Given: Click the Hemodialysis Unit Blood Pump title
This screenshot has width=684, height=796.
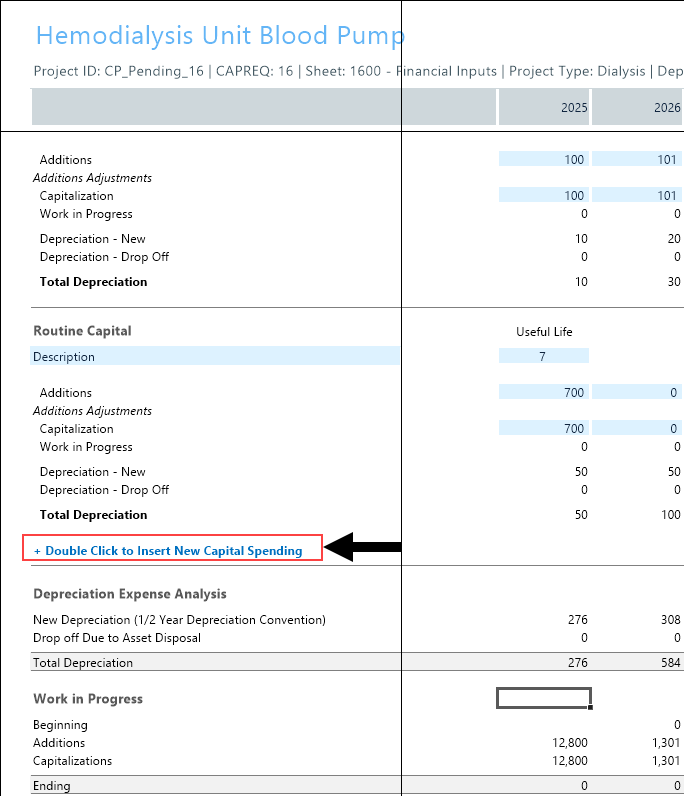Looking at the screenshot, I should click(x=220, y=36).
